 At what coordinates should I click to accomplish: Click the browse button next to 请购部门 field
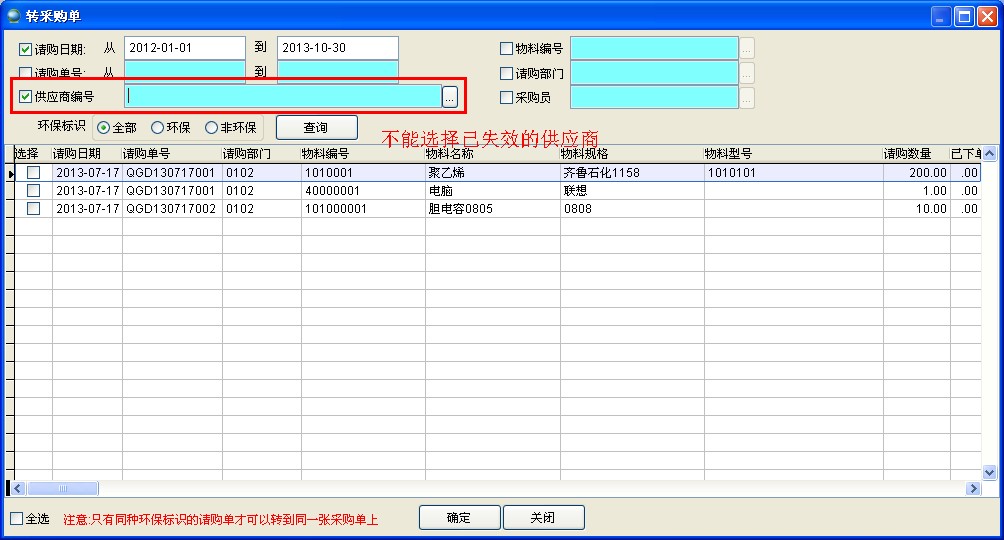coord(747,73)
